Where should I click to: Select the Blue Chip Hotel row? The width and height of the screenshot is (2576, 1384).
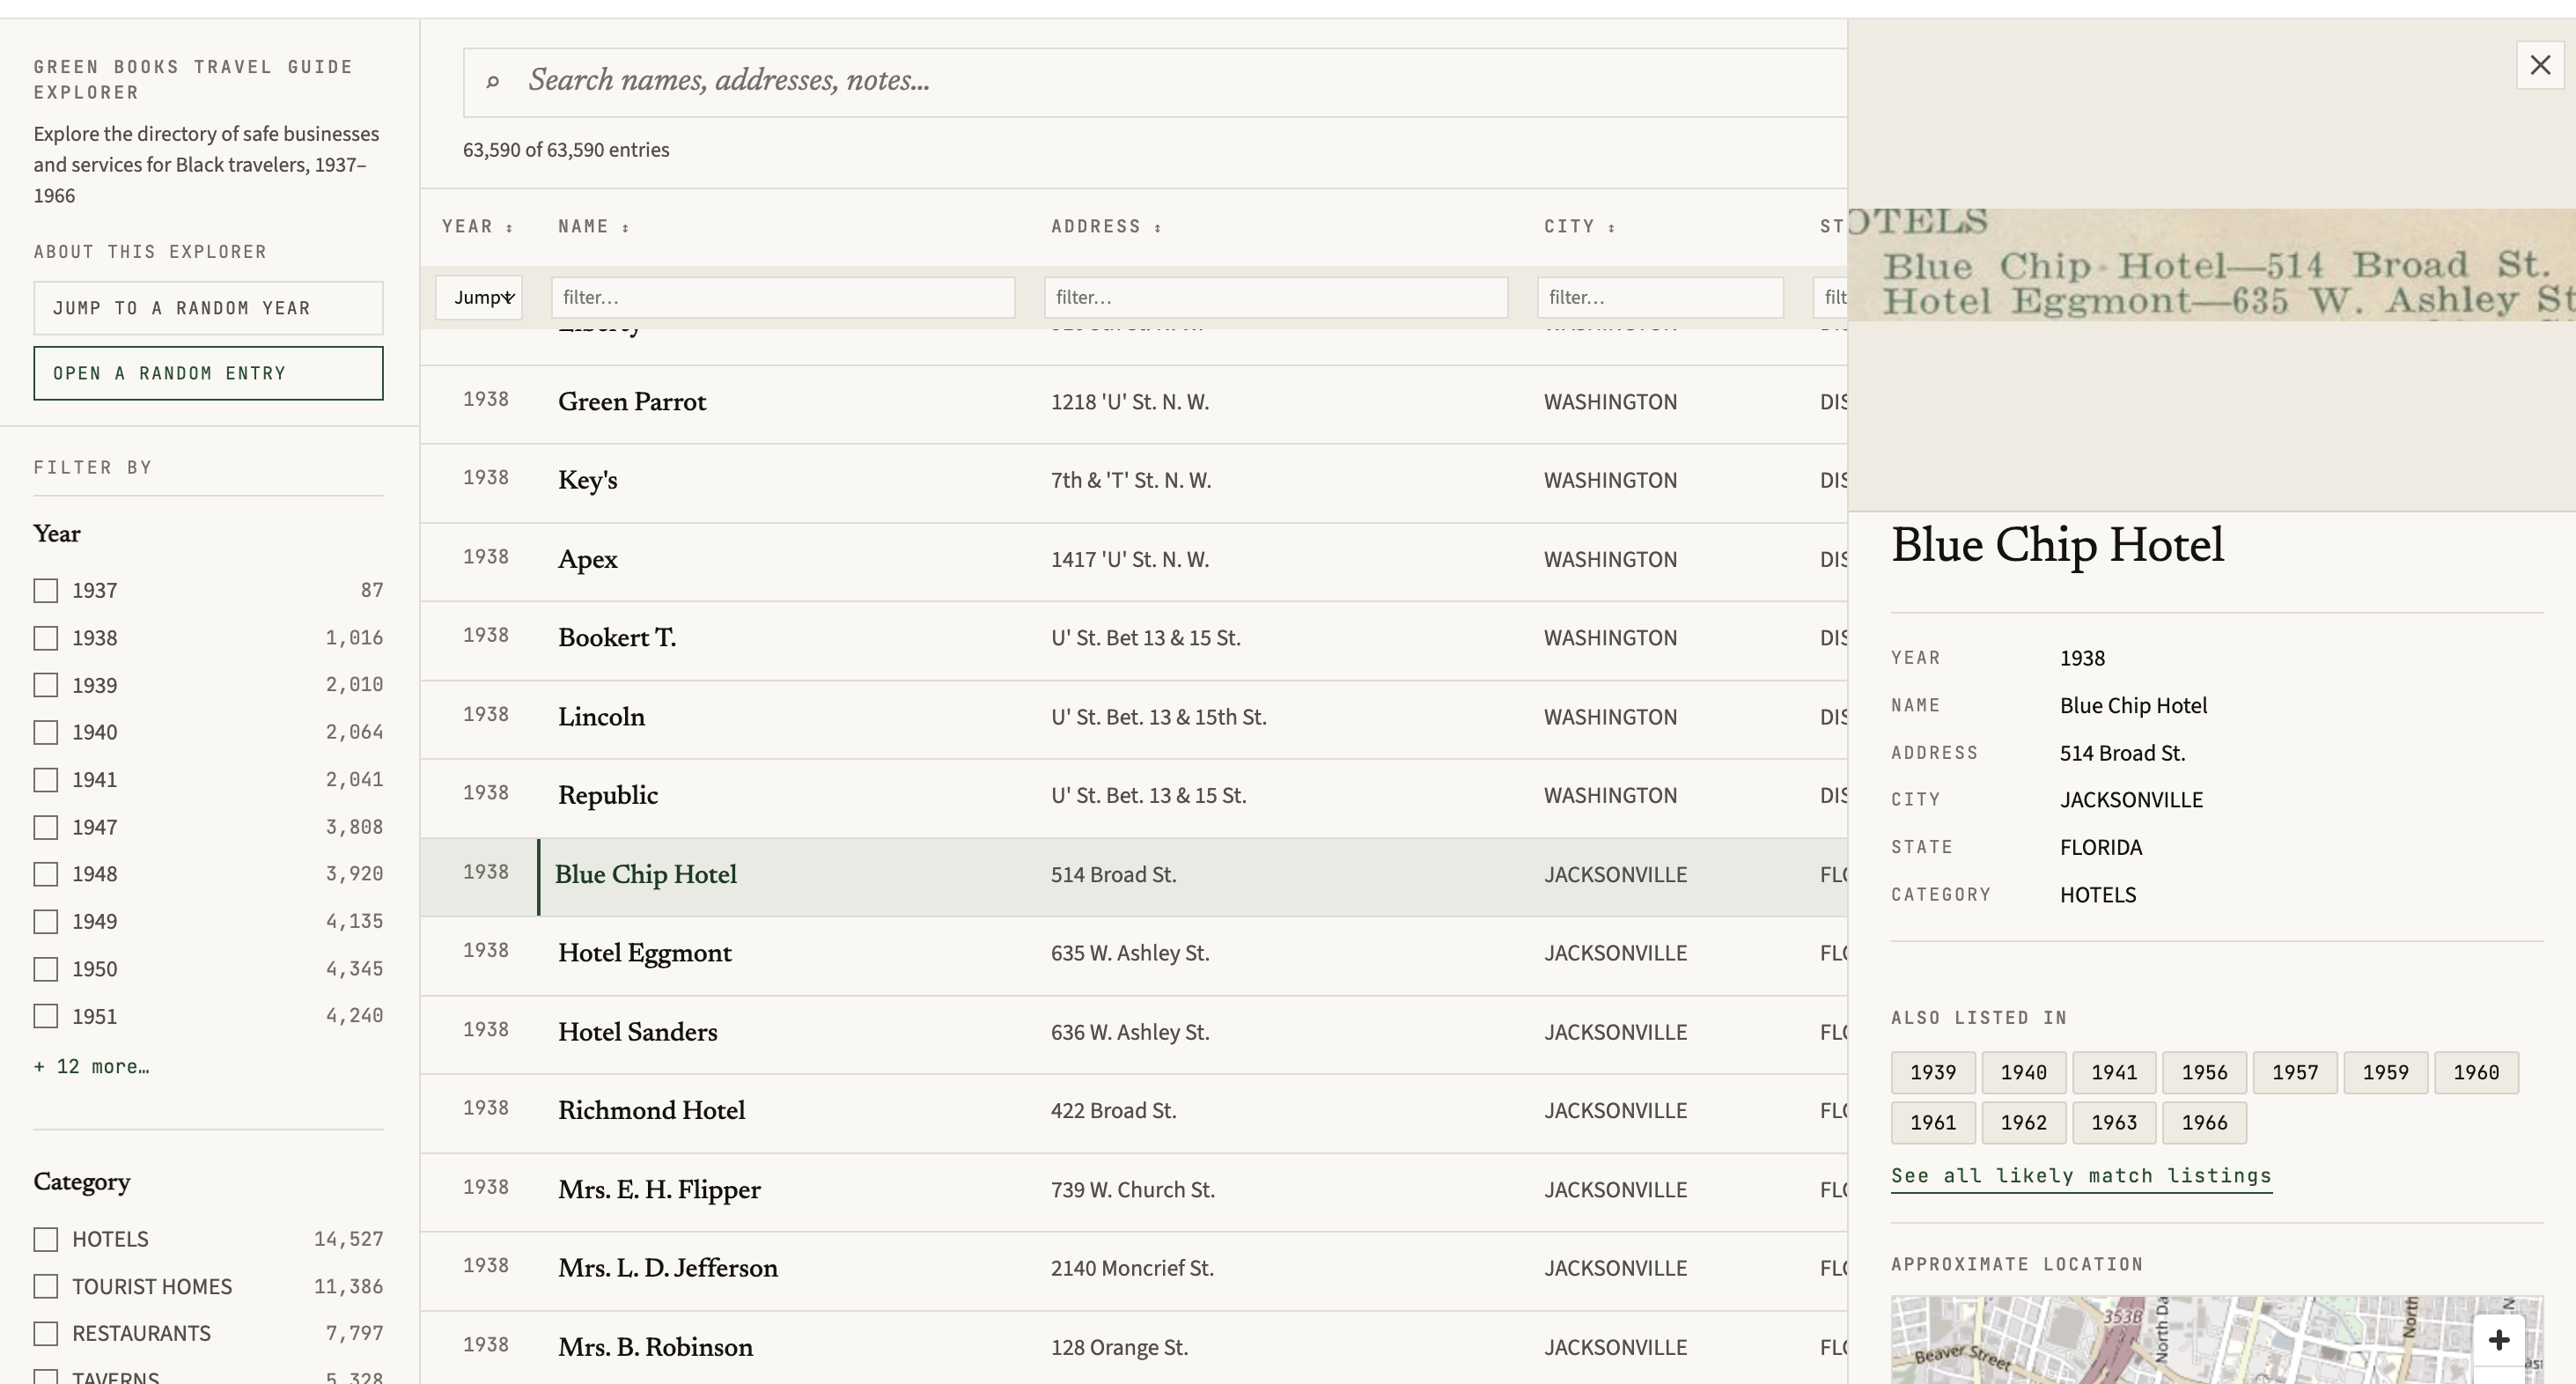(x=1133, y=876)
